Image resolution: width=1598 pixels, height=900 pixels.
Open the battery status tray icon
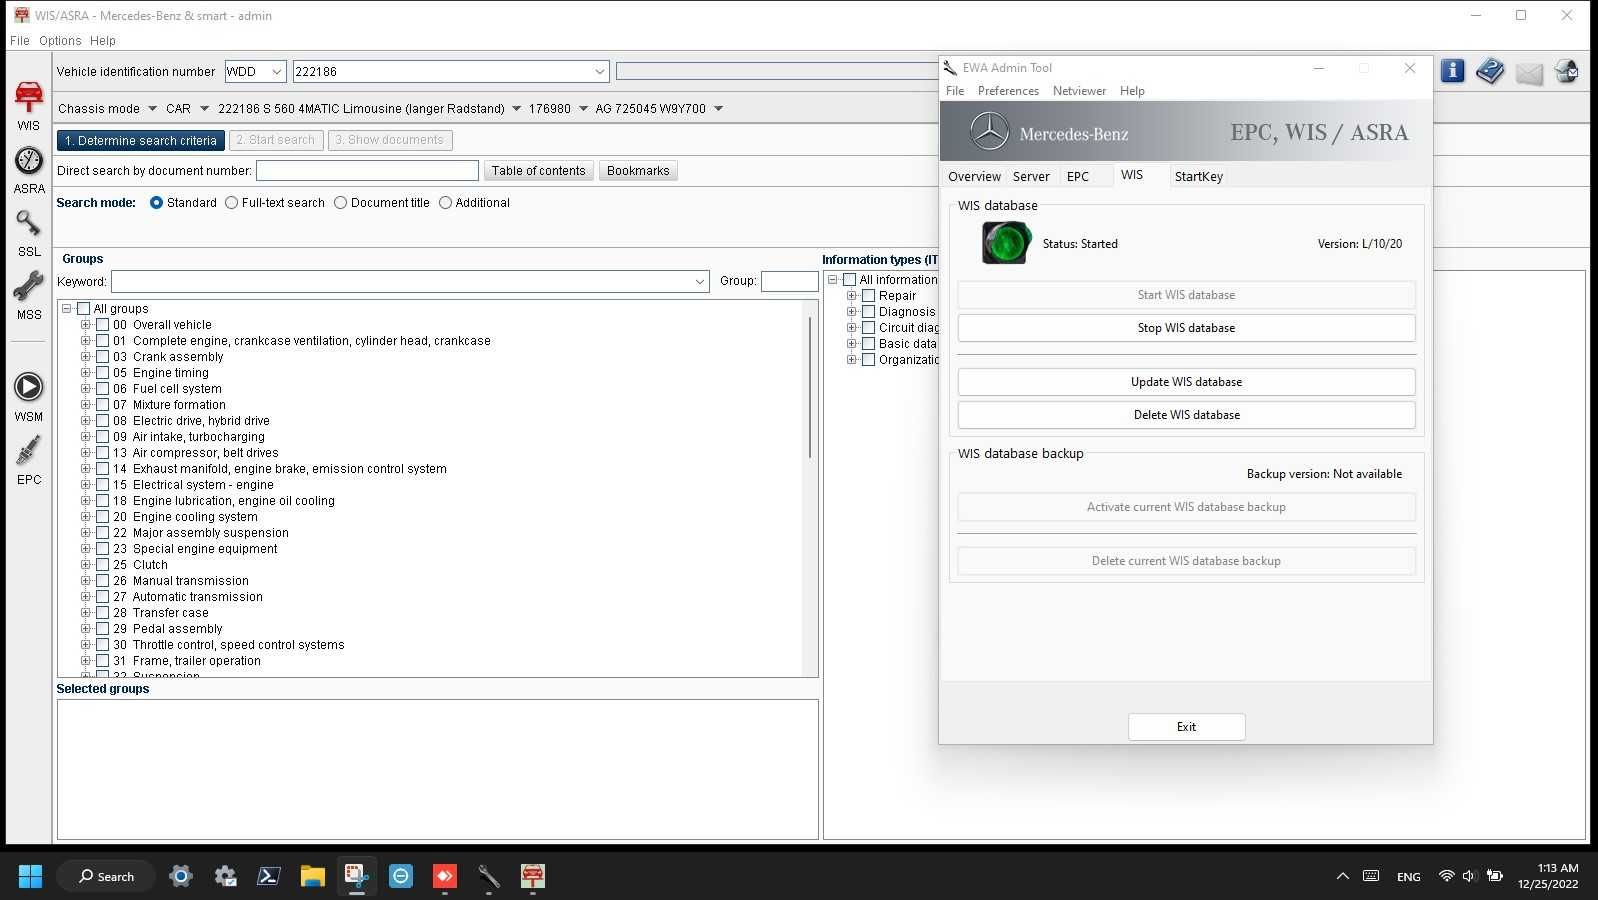click(x=1494, y=876)
